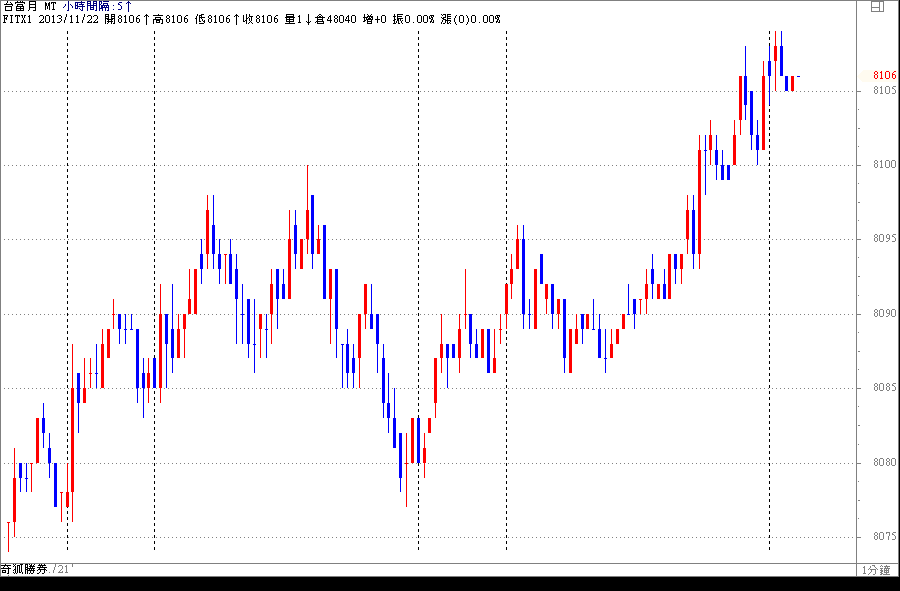This screenshot has height=591, width=900.
Task: Click the 8075 price axis label
Action: tap(883, 537)
